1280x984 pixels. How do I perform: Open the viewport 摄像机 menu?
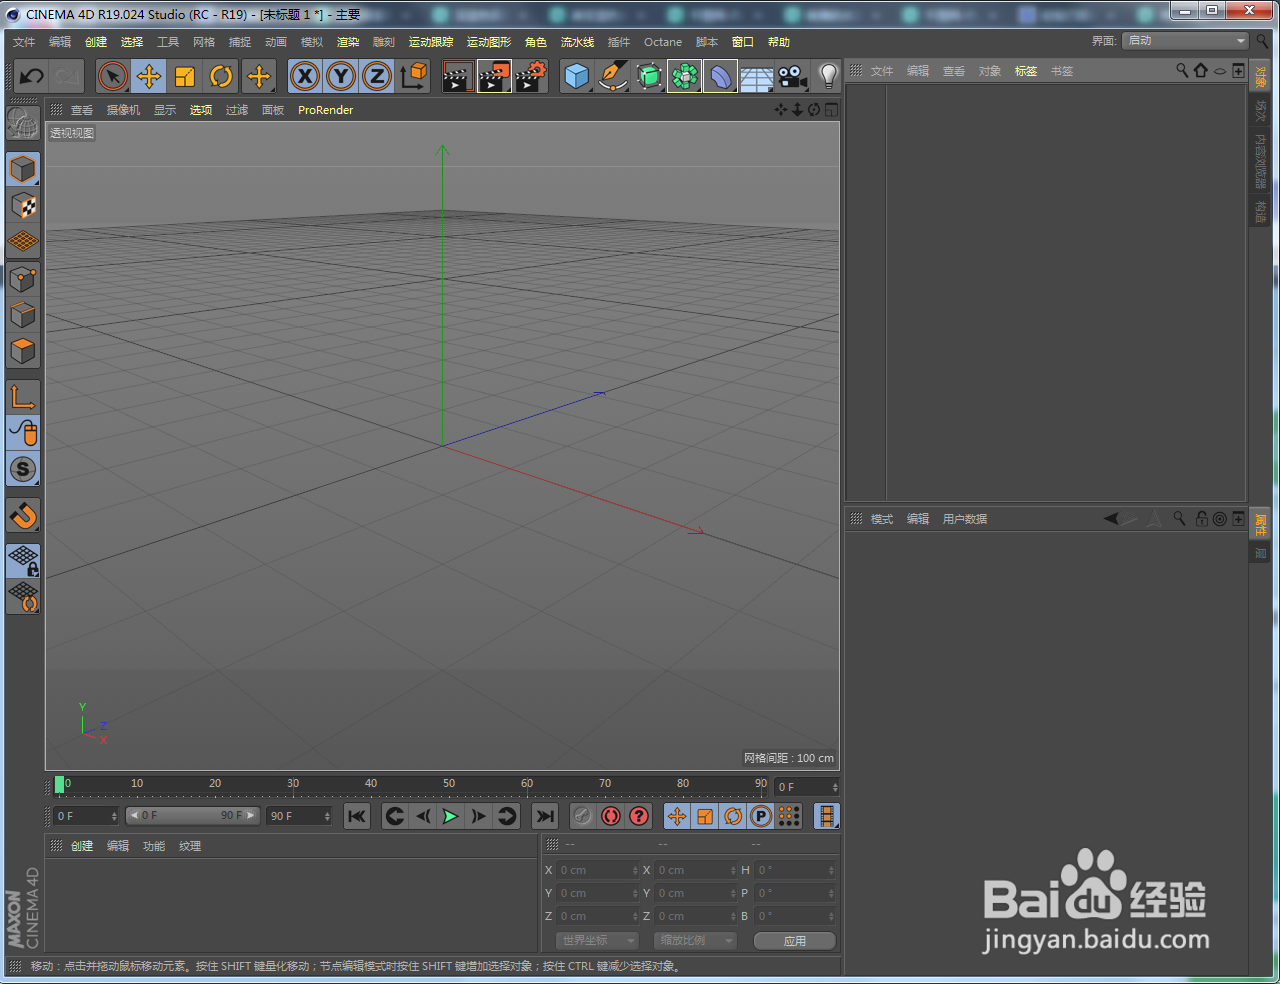coord(123,110)
